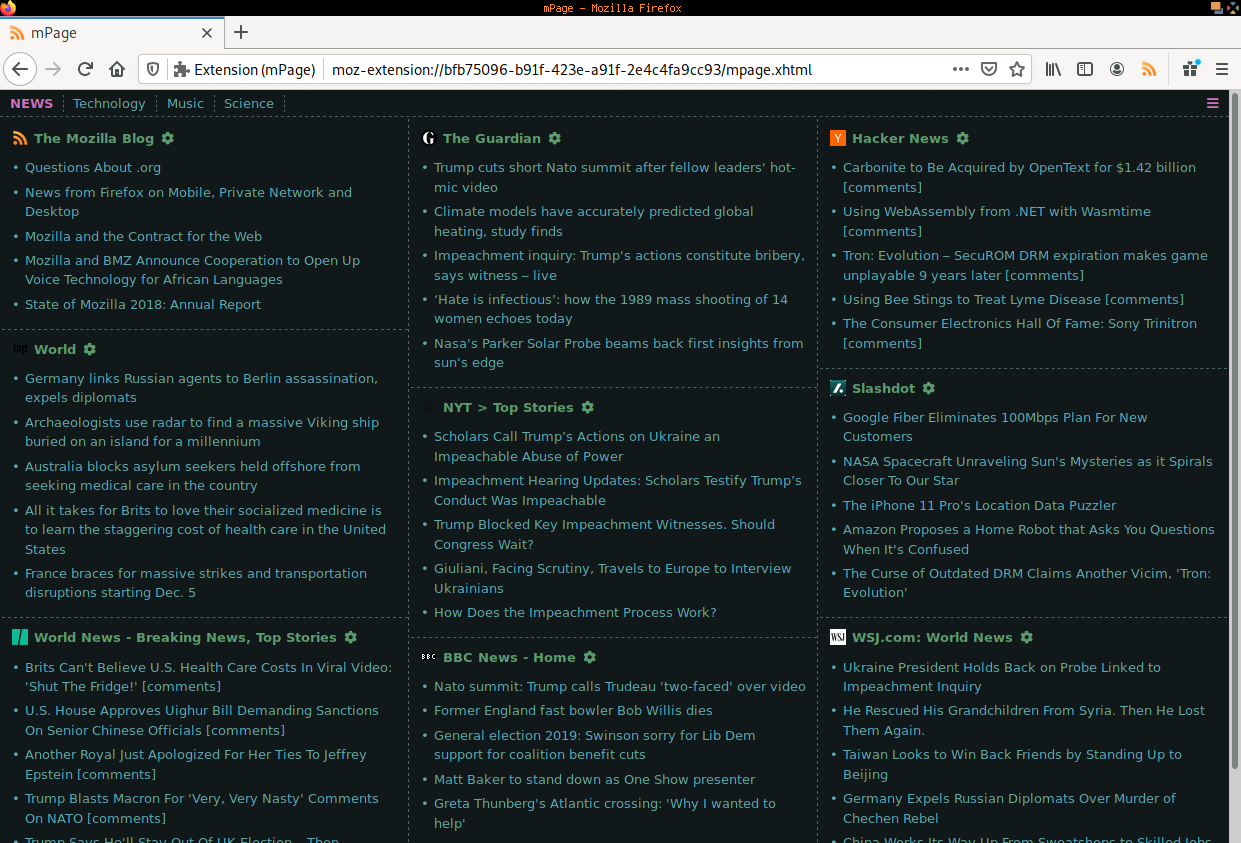Reload the current page
Viewport: 1241px width, 843px height.
[x=85, y=69]
